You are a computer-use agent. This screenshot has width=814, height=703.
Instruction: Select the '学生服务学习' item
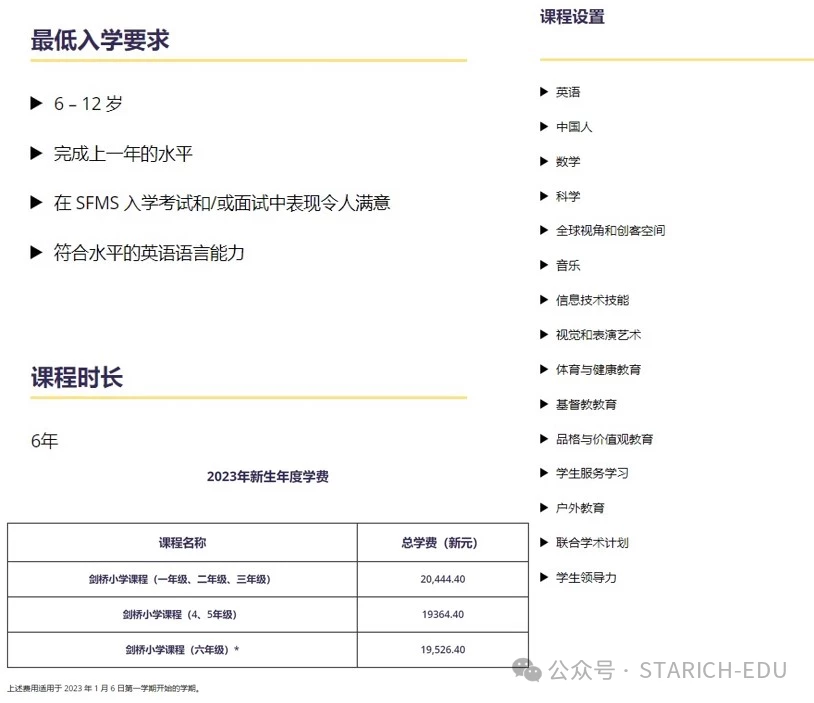point(592,473)
